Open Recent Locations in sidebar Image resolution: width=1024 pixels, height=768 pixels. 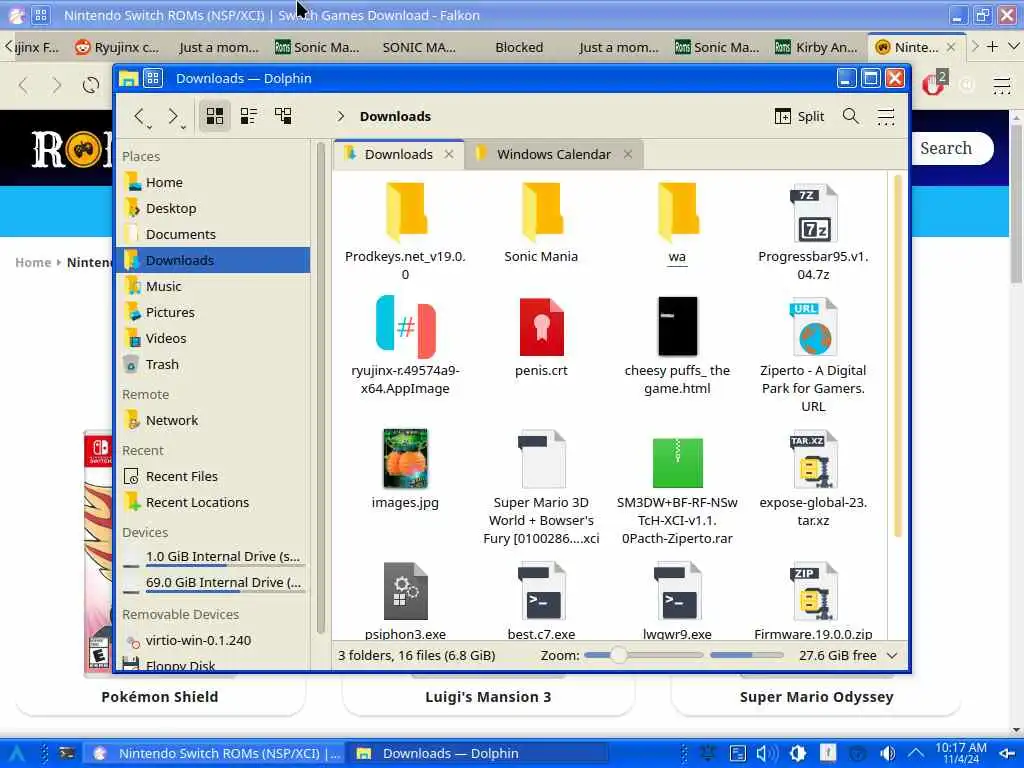coord(214,502)
